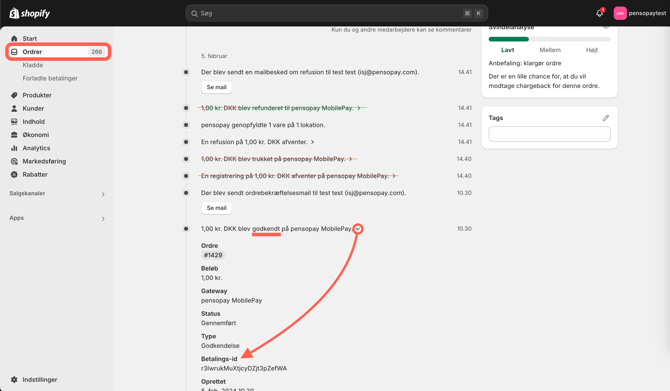The image size is (670, 391).
Task: Collapse the godkendt payment details chevron
Action: click(x=358, y=229)
